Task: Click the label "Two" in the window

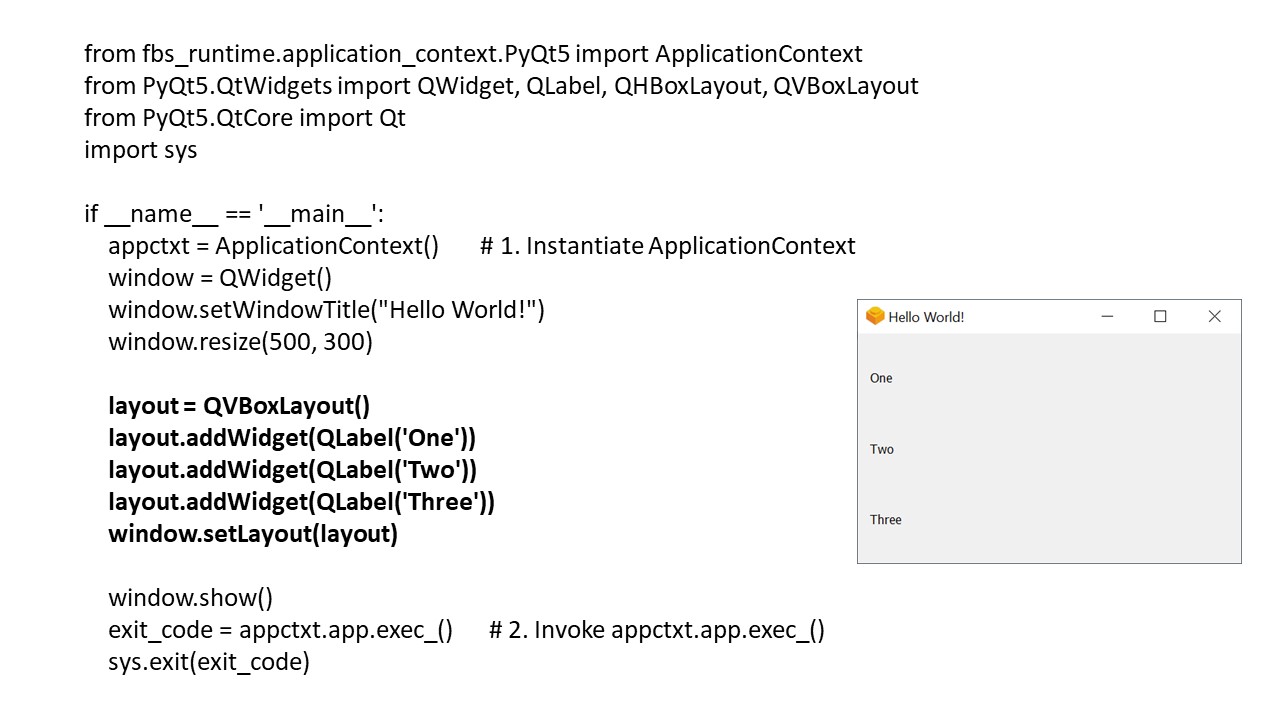Action: click(x=882, y=449)
